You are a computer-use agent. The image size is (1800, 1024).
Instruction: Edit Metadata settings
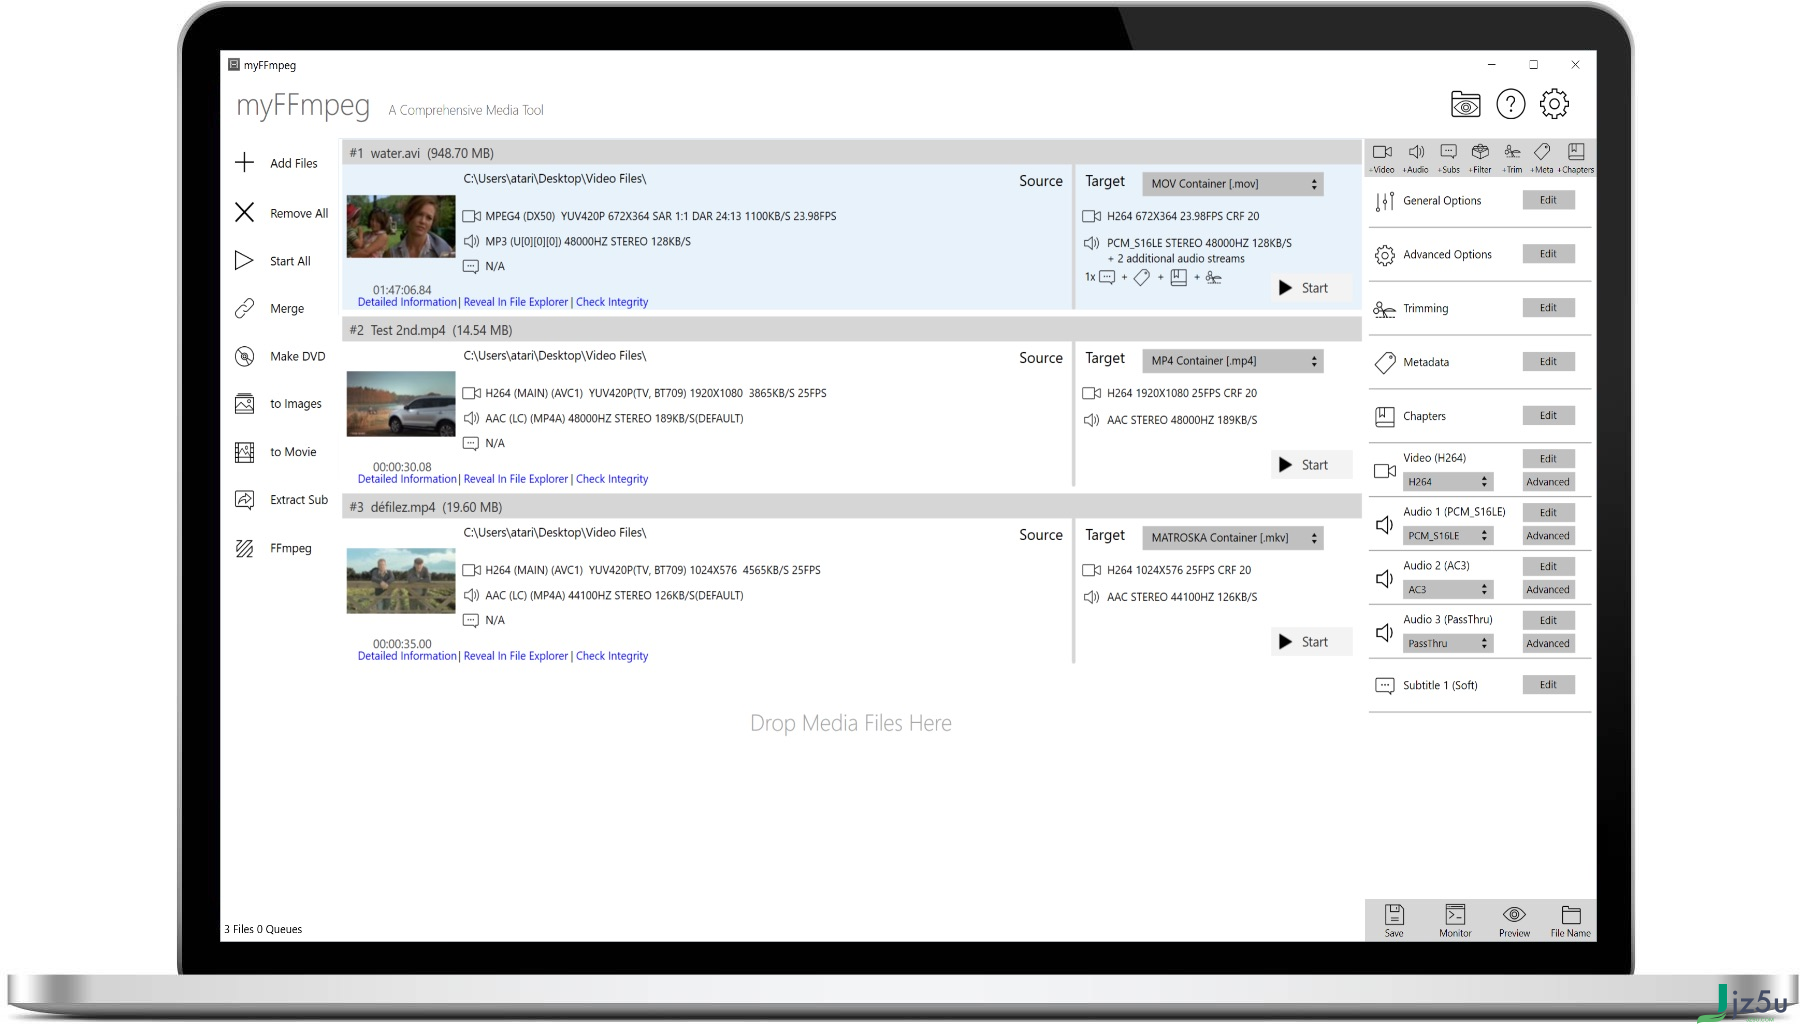(x=1548, y=362)
